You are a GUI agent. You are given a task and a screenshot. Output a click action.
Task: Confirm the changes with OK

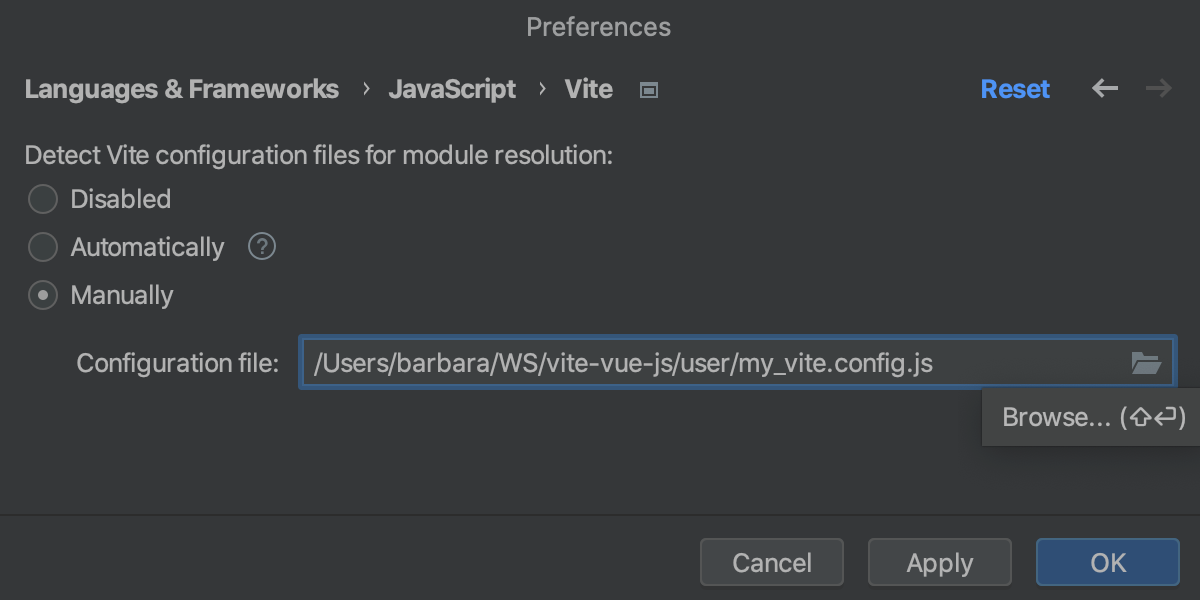pos(1107,562)
